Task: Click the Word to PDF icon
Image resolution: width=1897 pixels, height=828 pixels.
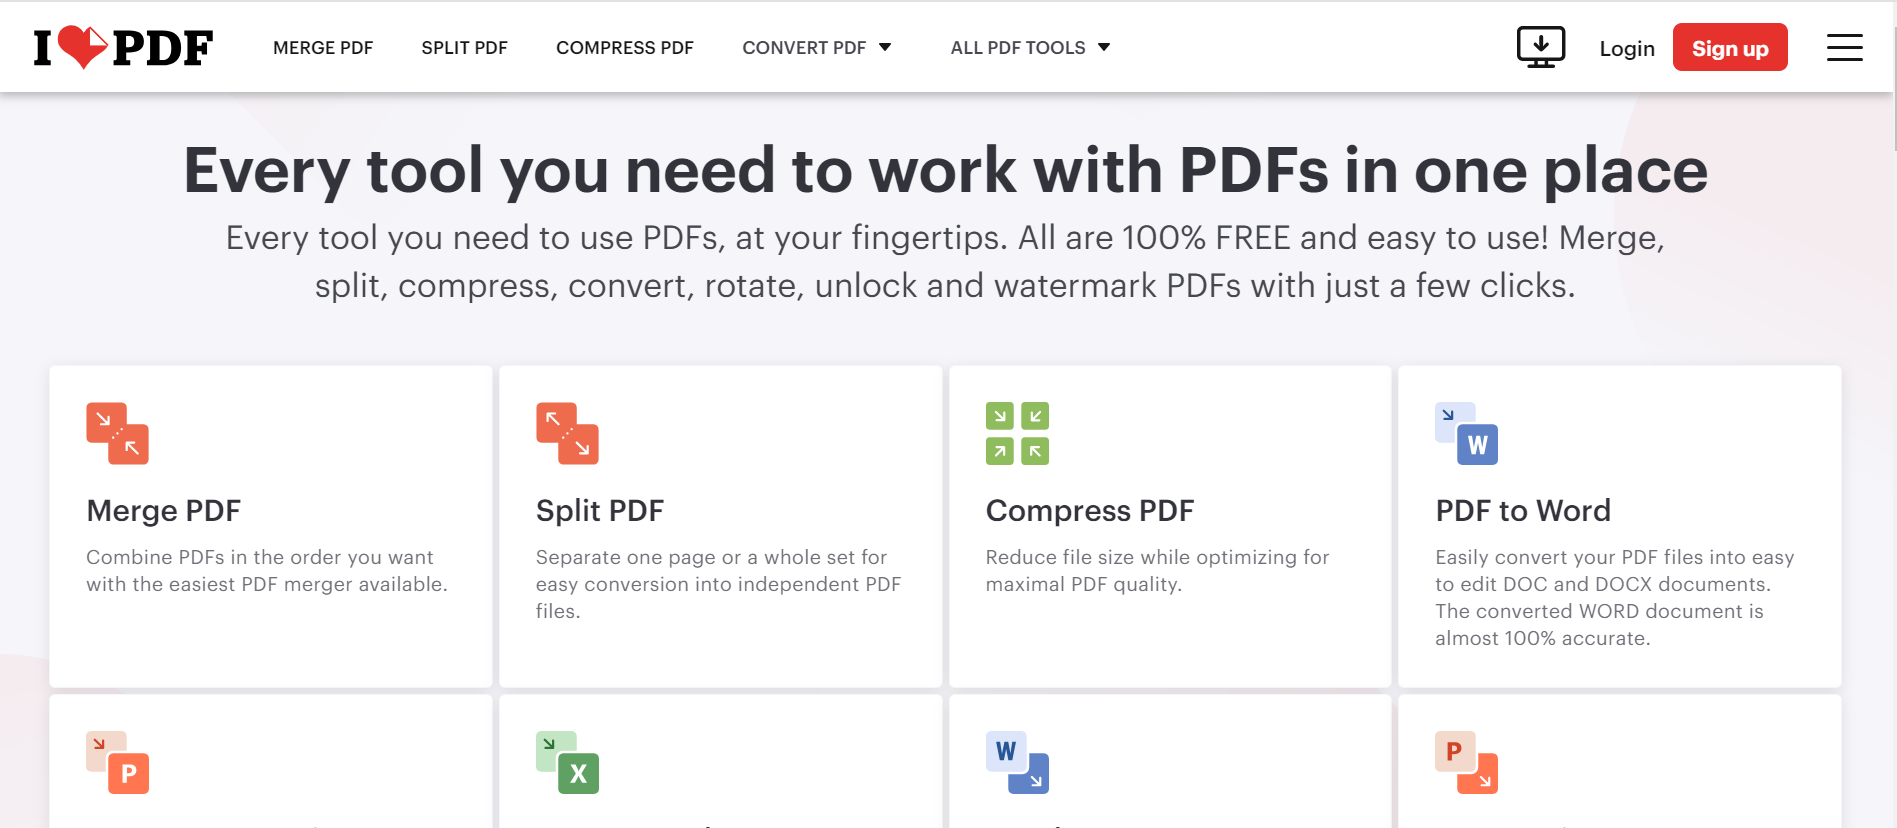Action: 1017,762
